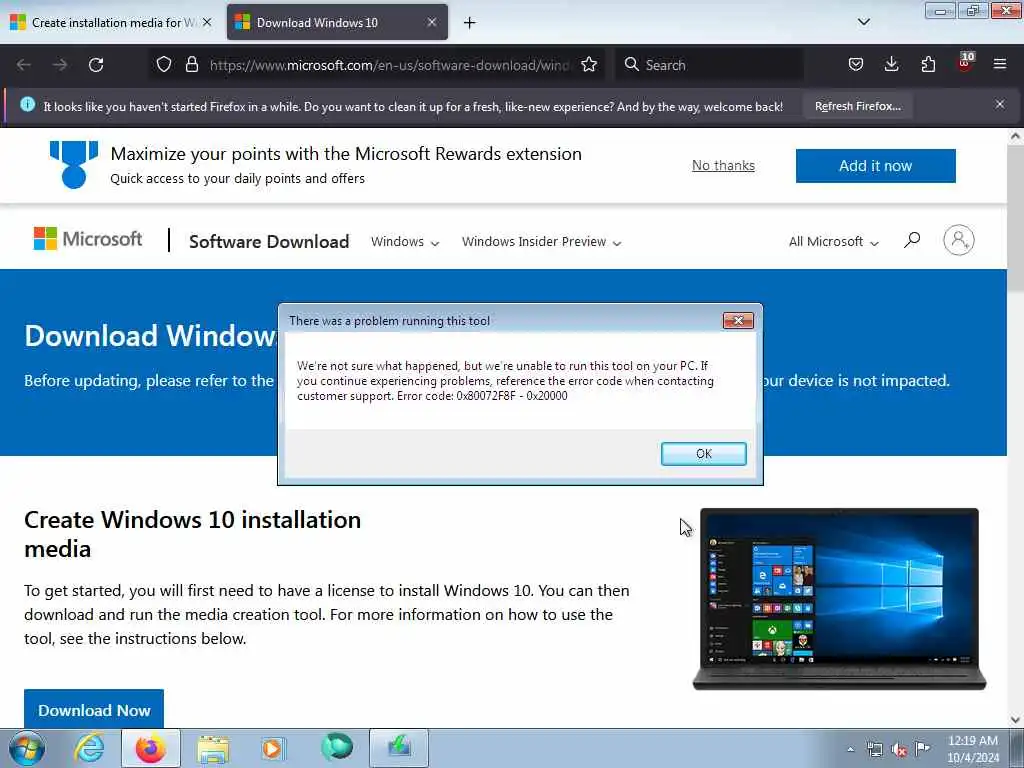Open the Pocket save icon
The width and height of the screenshot is (1024, 768).
[856, 65]
